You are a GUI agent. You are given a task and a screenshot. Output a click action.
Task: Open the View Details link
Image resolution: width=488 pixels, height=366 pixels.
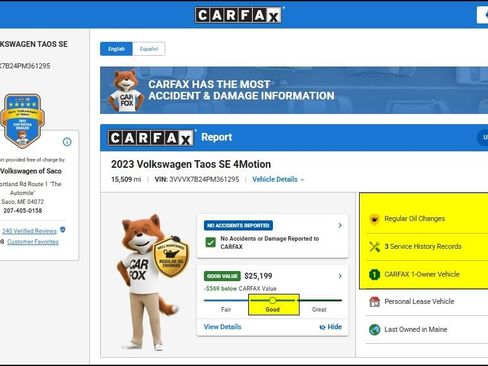click(x=222, y=327)
